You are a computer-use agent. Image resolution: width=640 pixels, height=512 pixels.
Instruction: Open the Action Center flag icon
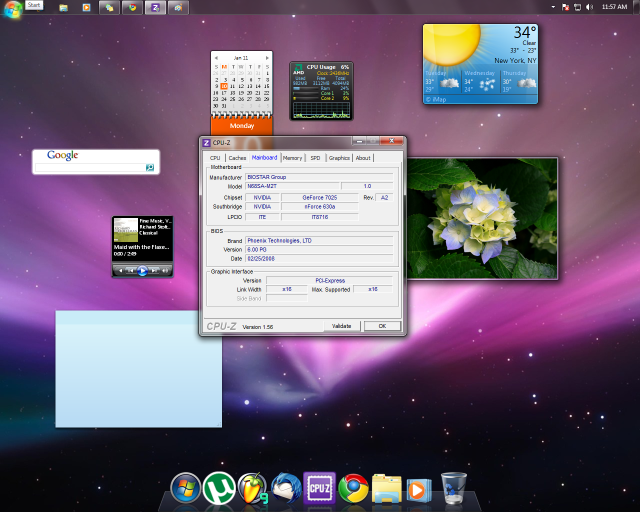[565, 7]
